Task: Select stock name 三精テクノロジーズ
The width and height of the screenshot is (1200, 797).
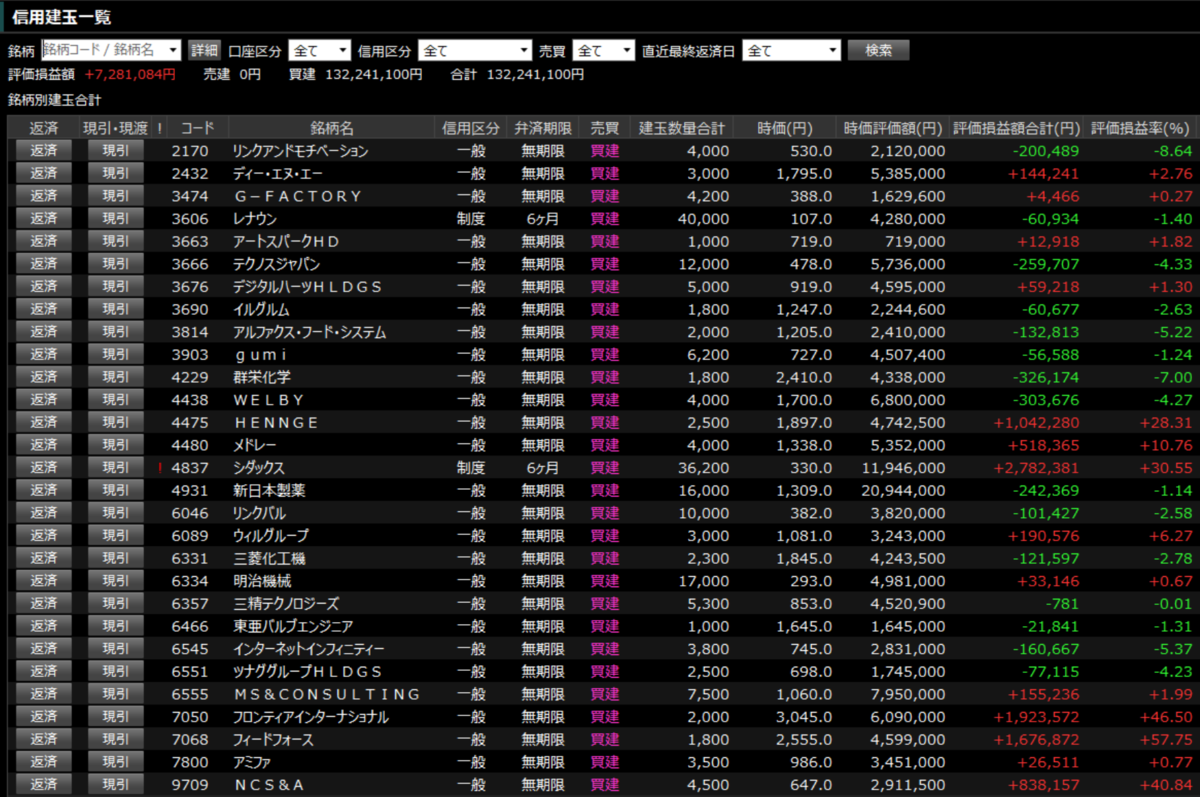Action: point(285,603)
